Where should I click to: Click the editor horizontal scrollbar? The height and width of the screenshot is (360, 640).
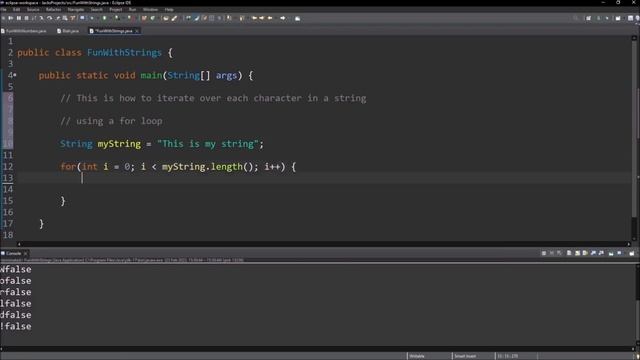tap(324, 244)
